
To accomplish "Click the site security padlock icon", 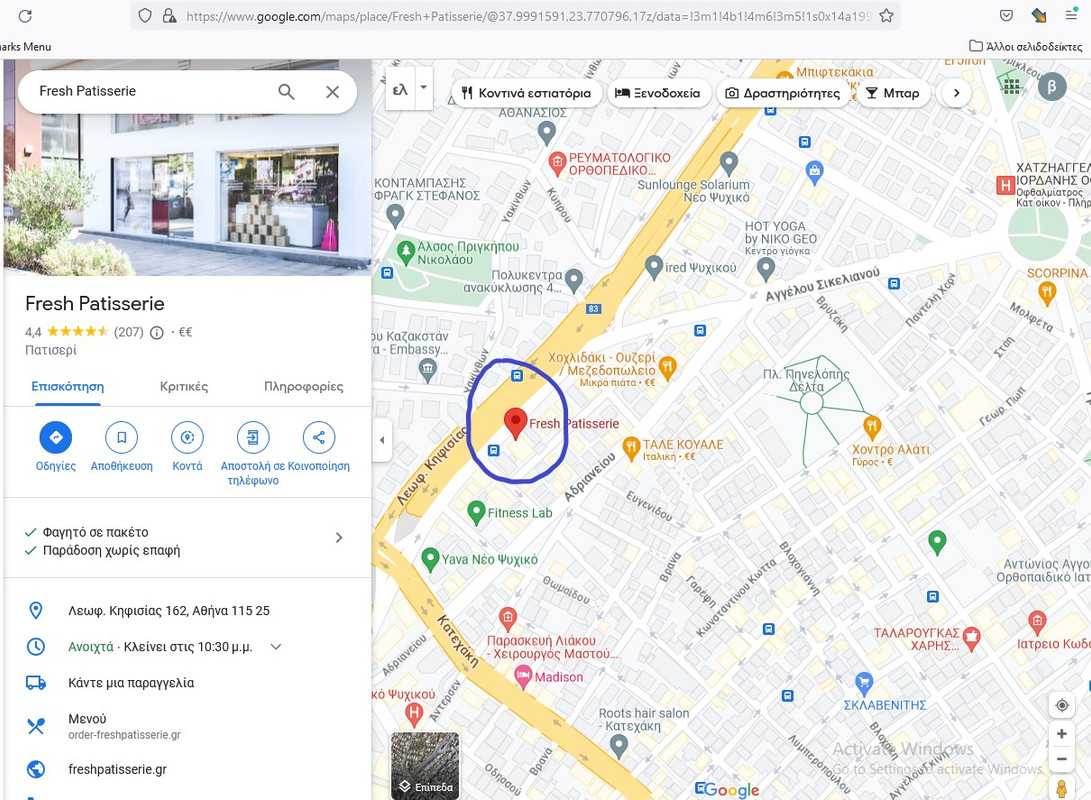I will pyautogui.click(x=168, y=15).
